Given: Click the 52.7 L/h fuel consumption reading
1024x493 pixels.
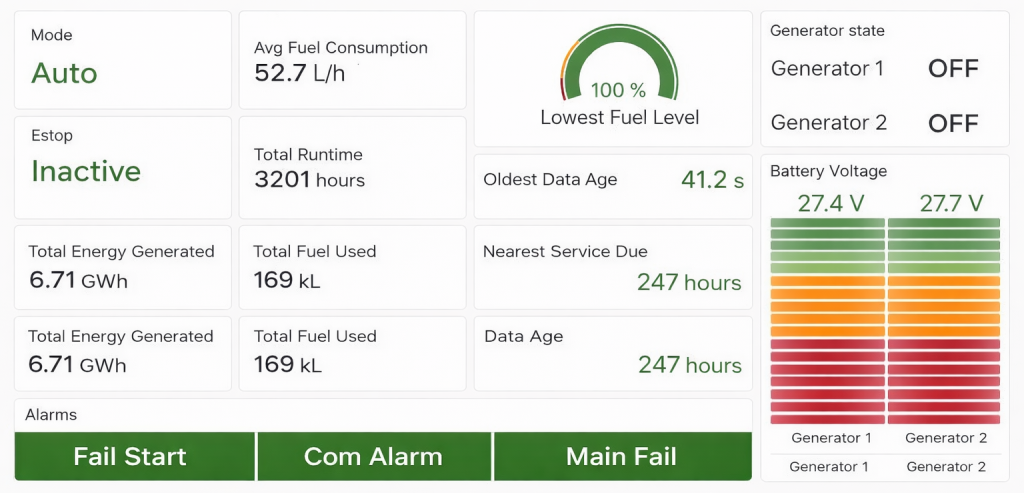Looking at the screenshot, I should (x=300, y=73).
